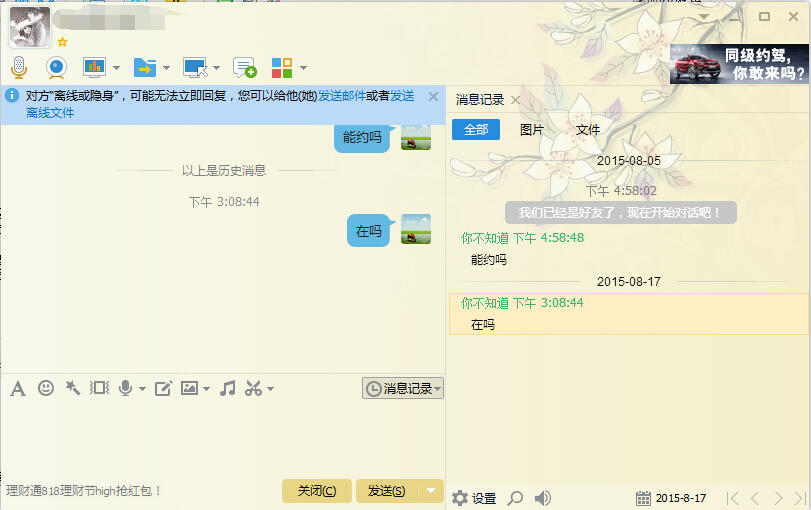Capture a screenshot with scissors icon
This screenshot has width=811, height=510.
(x=253, y=388)
